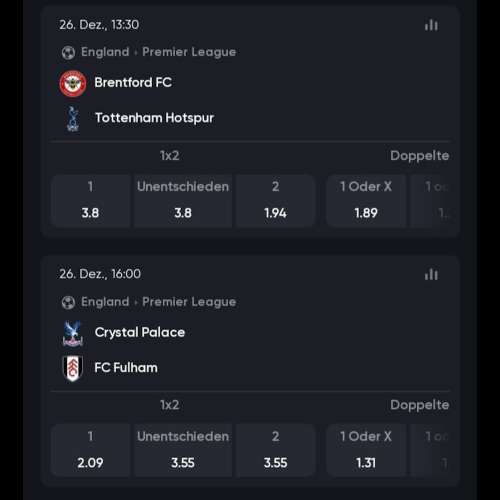Open the Tottenham Hotspur team name

(x=154, y=118)
